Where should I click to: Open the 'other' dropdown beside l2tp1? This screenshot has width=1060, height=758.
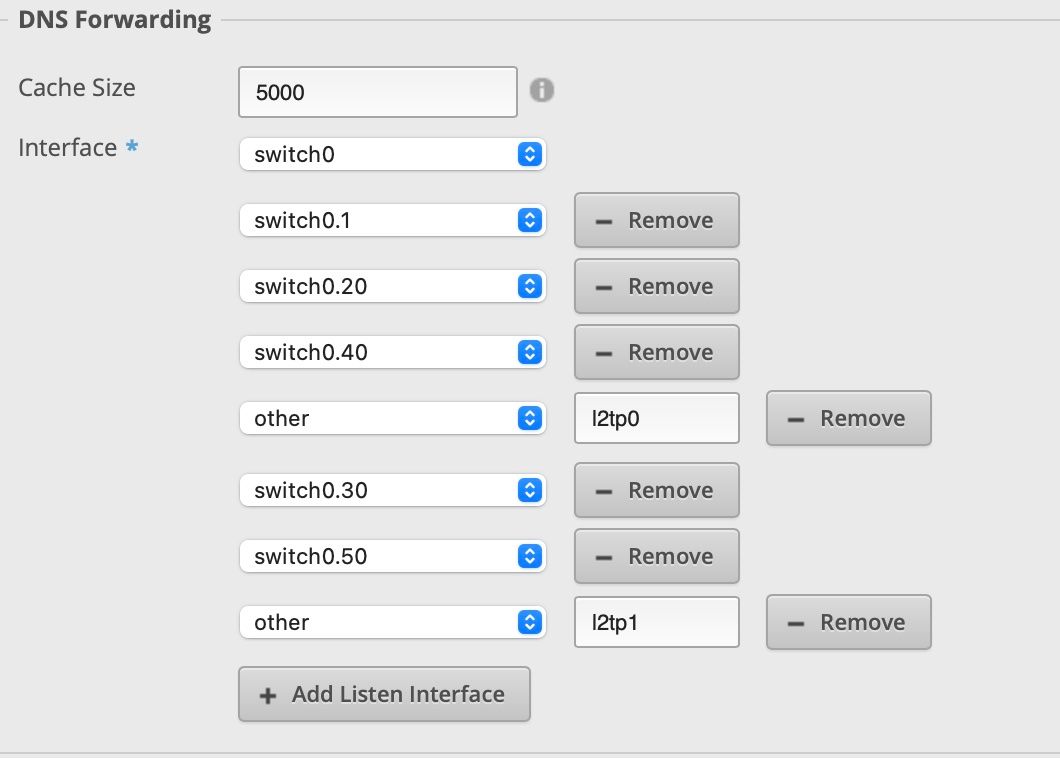click(392, 622)
